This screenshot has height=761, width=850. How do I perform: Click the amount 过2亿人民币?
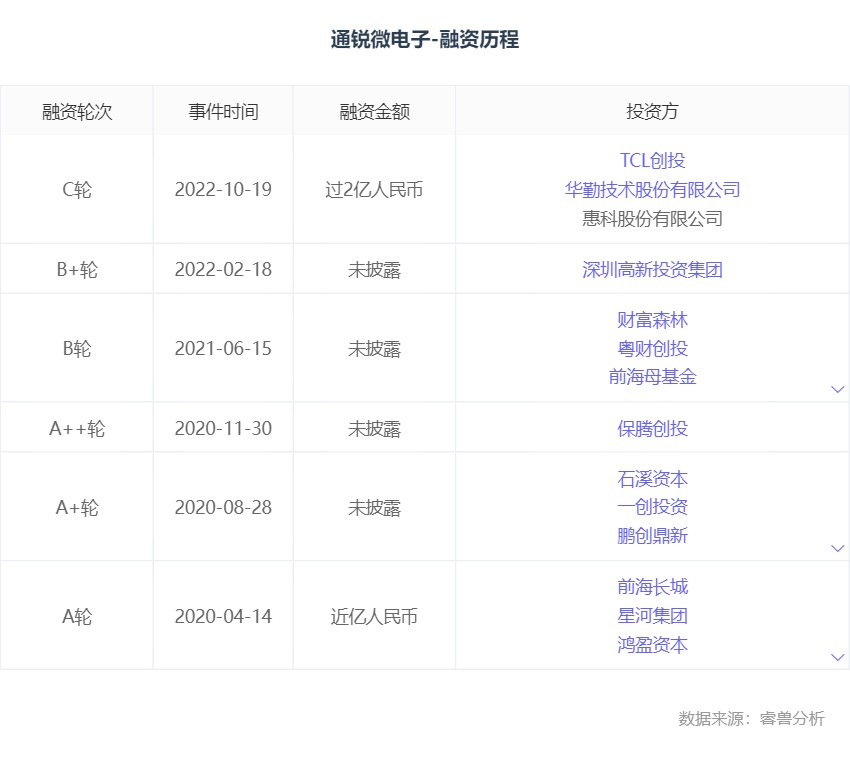point(374,190)
